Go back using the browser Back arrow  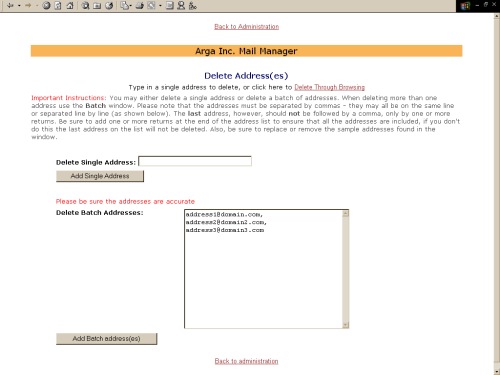[10, 5]
